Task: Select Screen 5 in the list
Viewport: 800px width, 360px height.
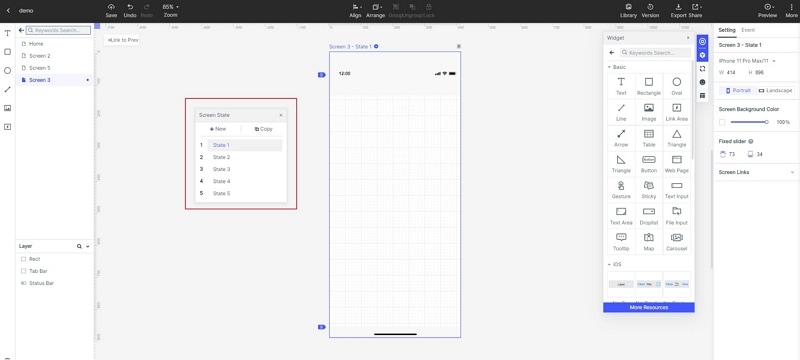Action: [x=55, y=68]
